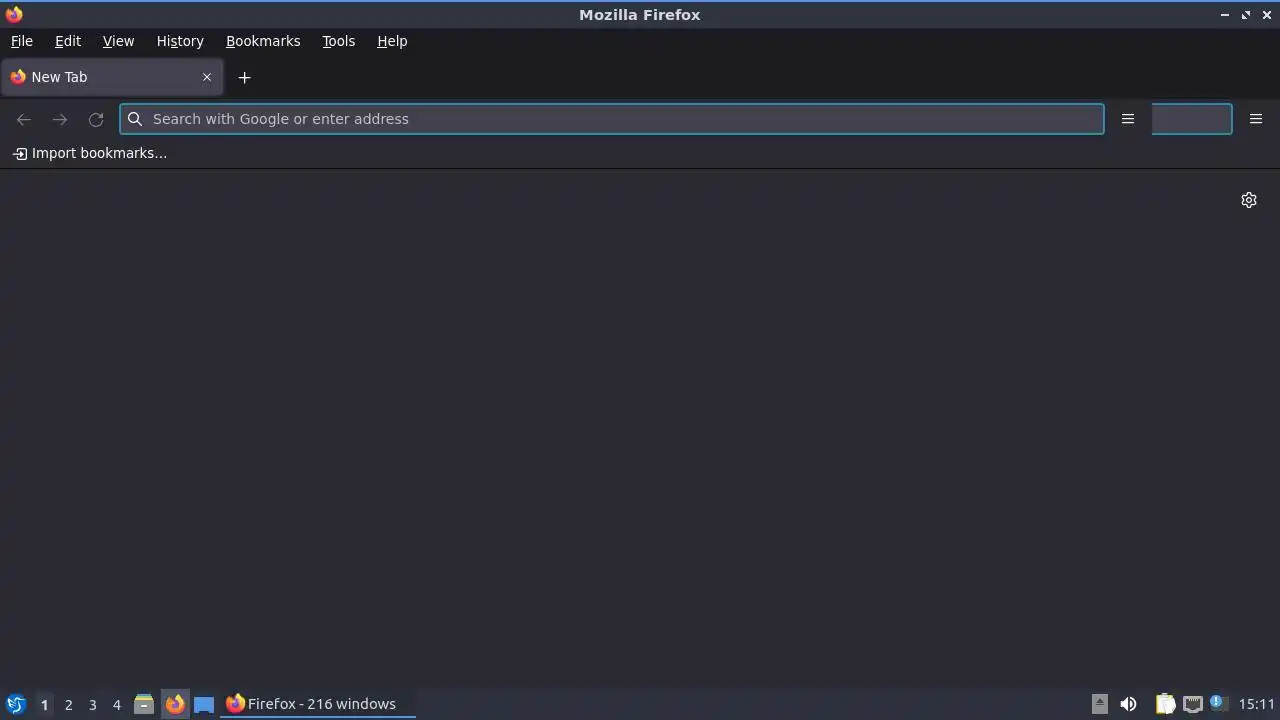
Task: Open the Edit menu
Action: [68, 41]
